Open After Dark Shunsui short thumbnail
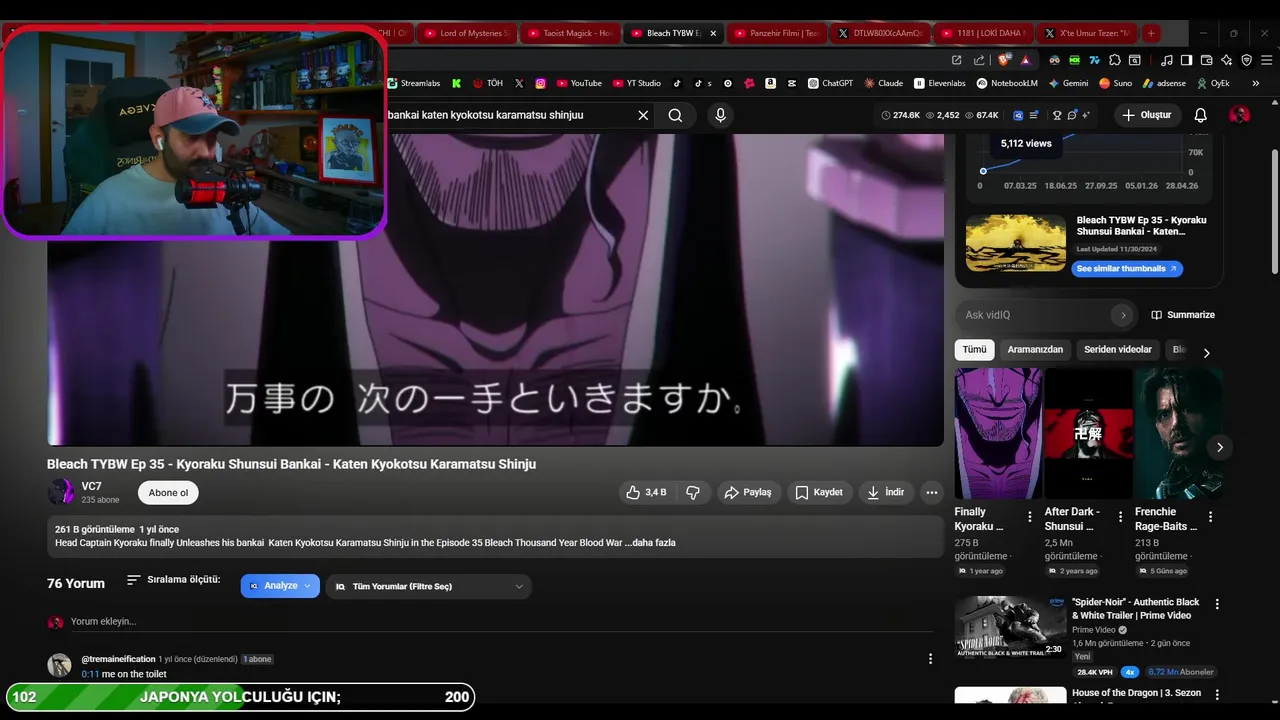1280x720 pixels. click(1088, 433)
